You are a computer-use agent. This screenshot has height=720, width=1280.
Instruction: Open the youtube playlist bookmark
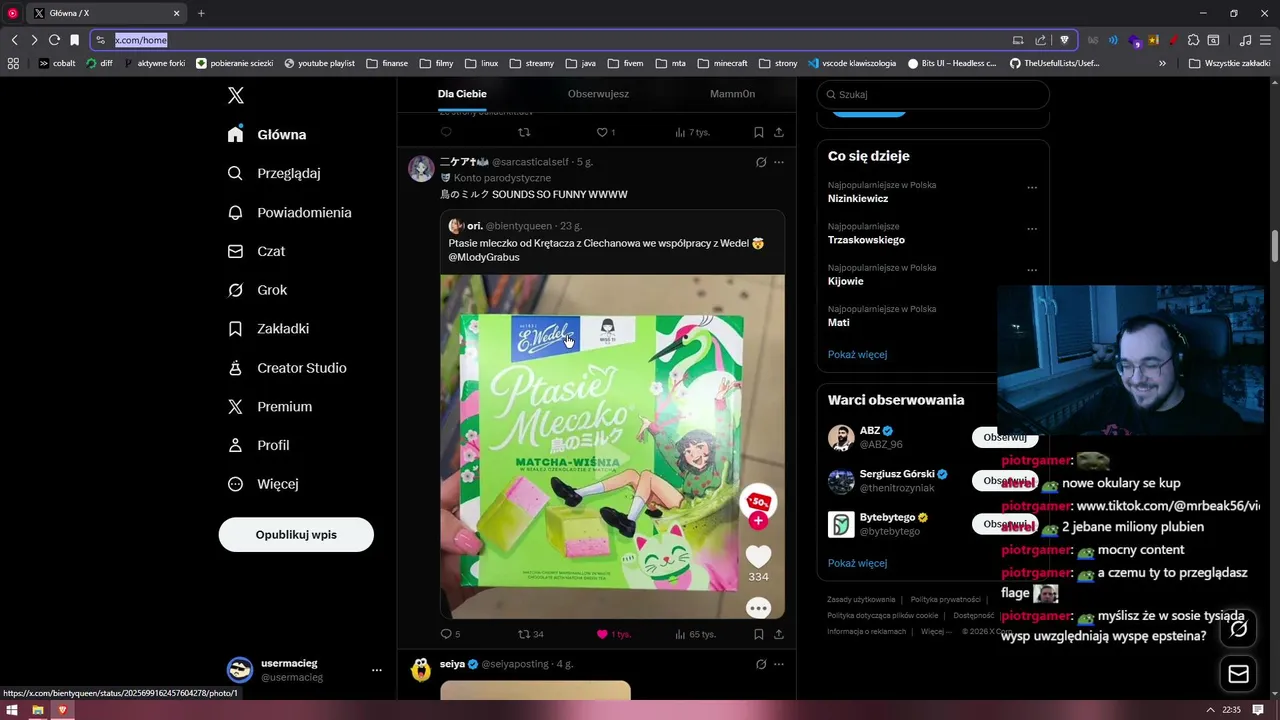pos(319,63)
